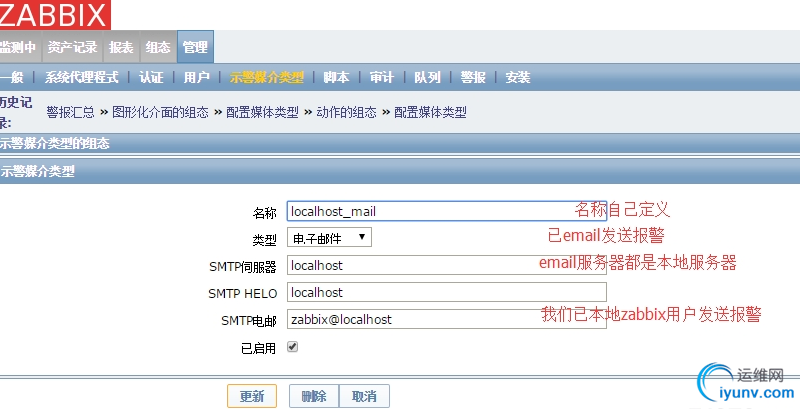Select the 示警媒介类型 submenu item
The width and height of the screenshot is (800, 409).
pyautogui.click(x=266, y=78)
